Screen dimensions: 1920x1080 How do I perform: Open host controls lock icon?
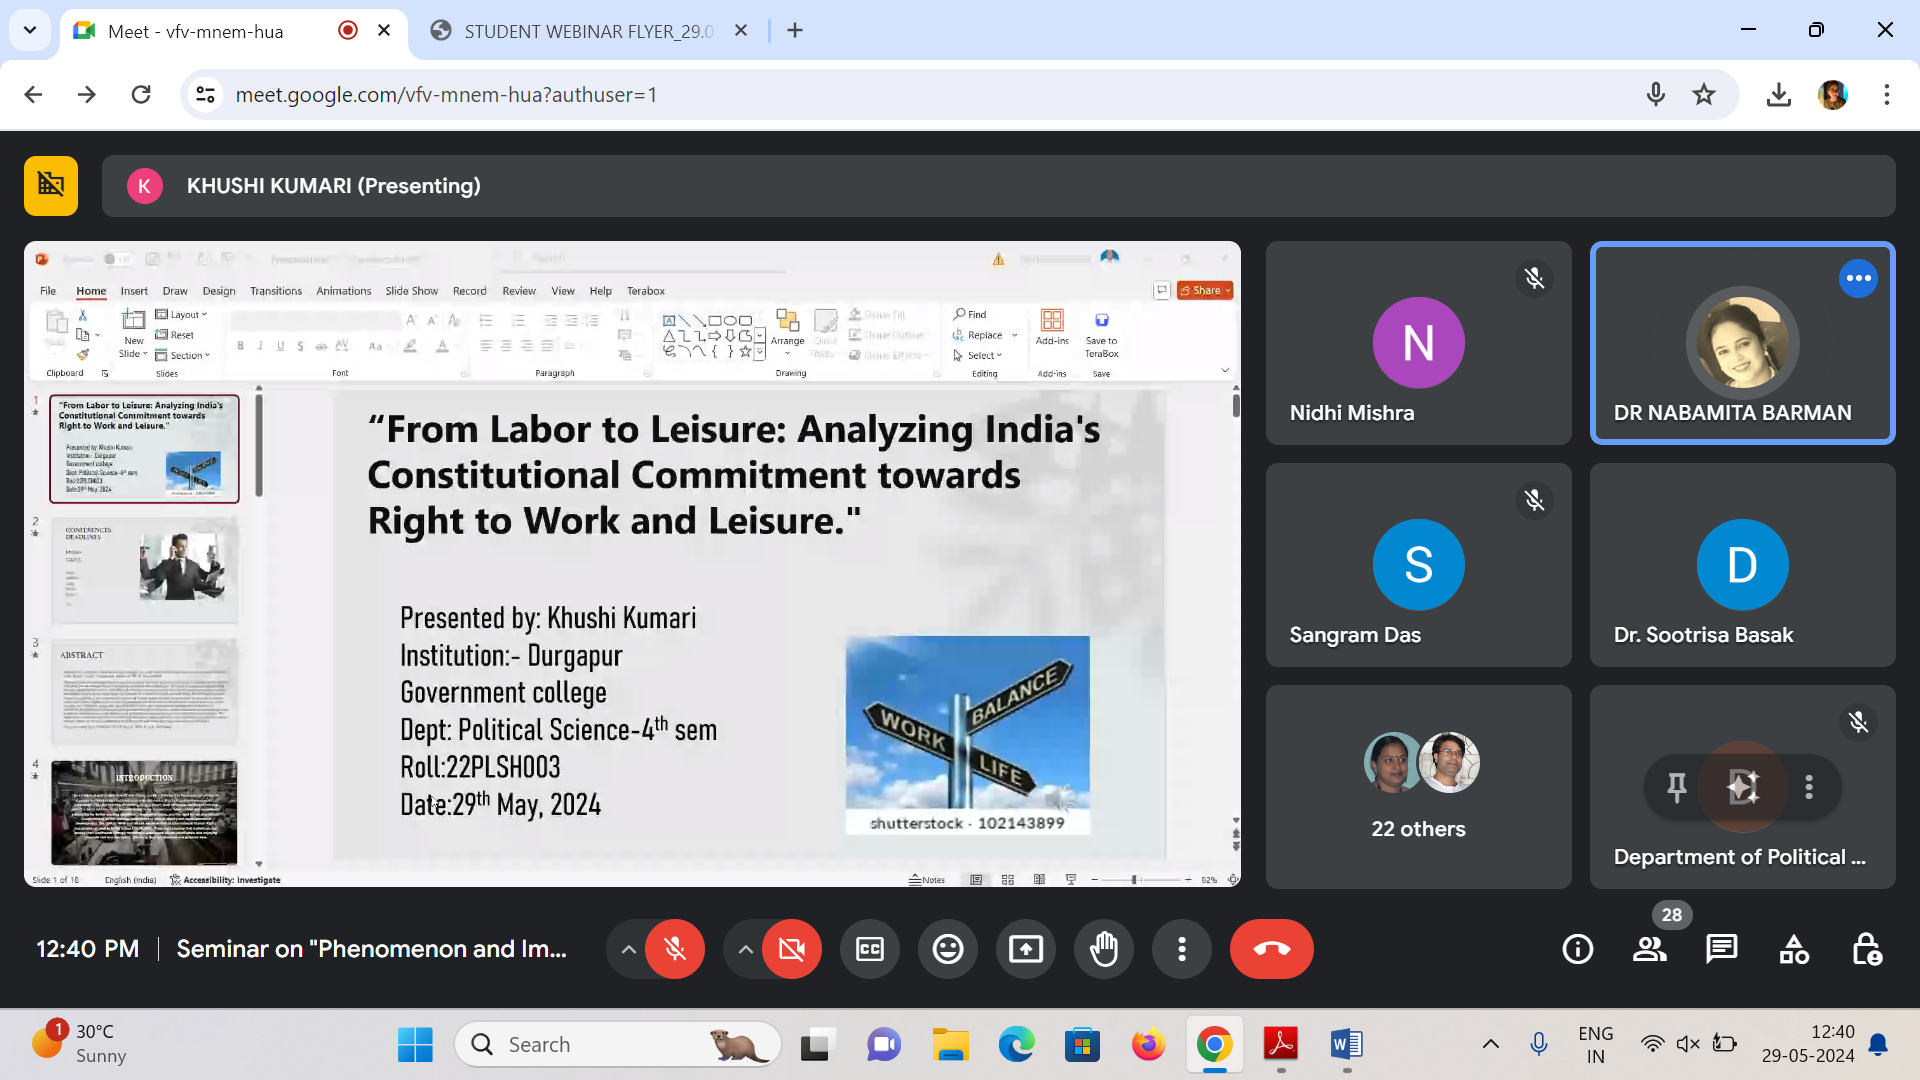pos(1866,949)
